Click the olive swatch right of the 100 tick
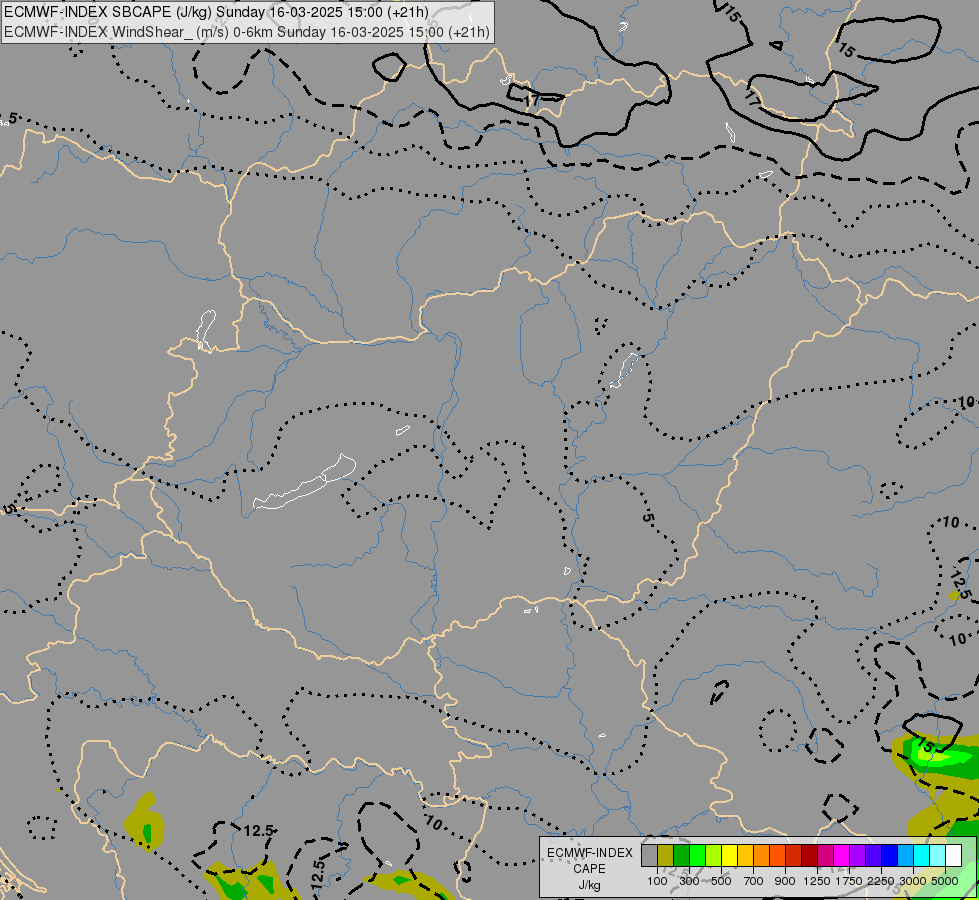This screenshot has height=900, width=979. (x=666, y=856)
